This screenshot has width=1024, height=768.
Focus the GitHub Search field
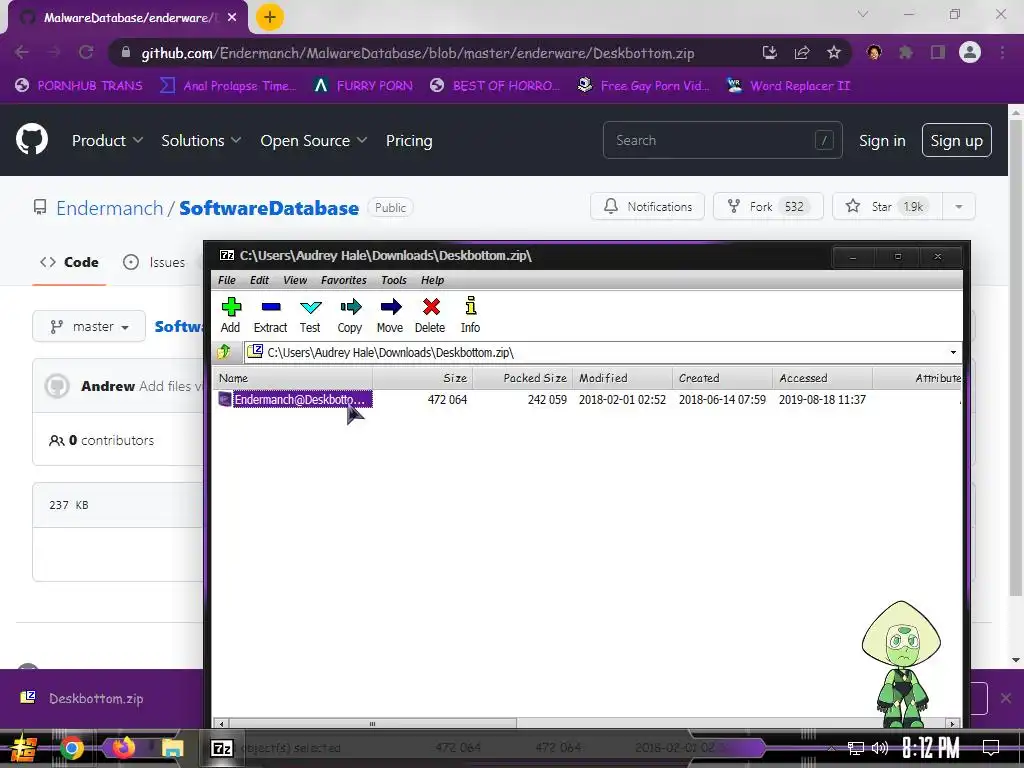pos(722,140)
